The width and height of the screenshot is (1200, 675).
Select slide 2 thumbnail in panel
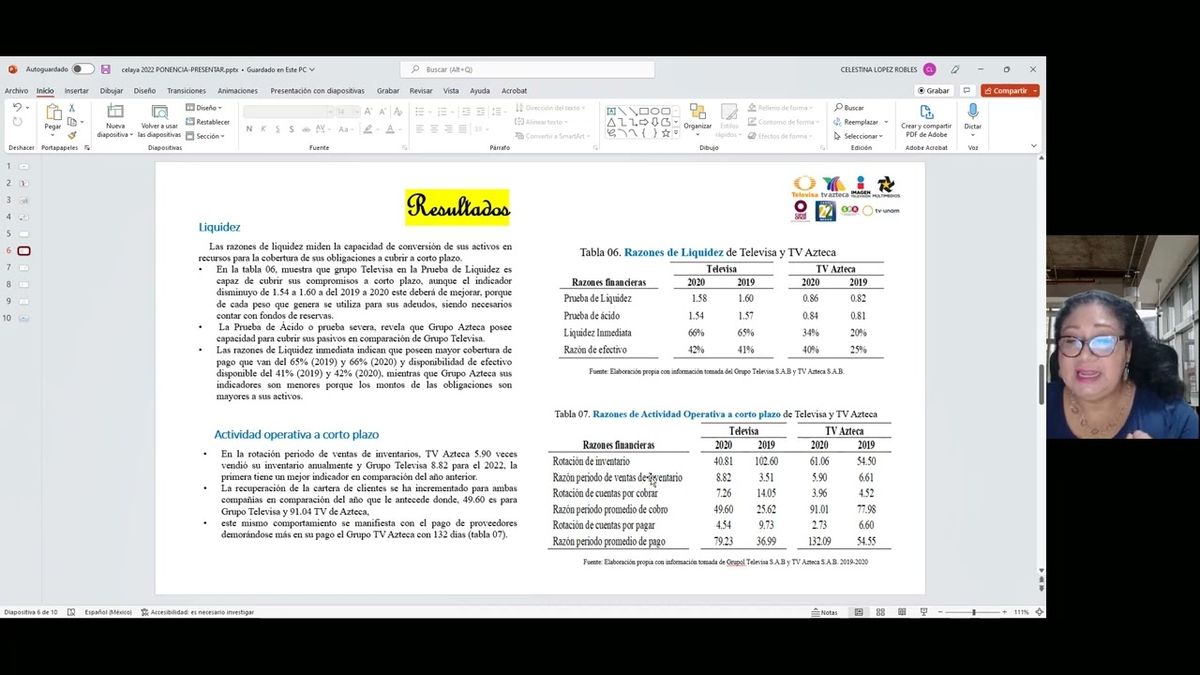[x=24, y=183]
